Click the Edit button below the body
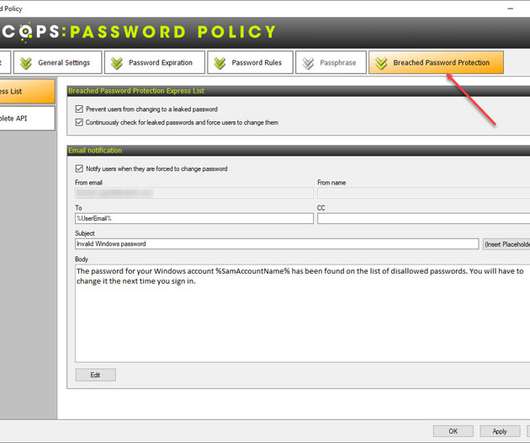The height and width of the screenshot is (443, 530). (x=95, y=375)
